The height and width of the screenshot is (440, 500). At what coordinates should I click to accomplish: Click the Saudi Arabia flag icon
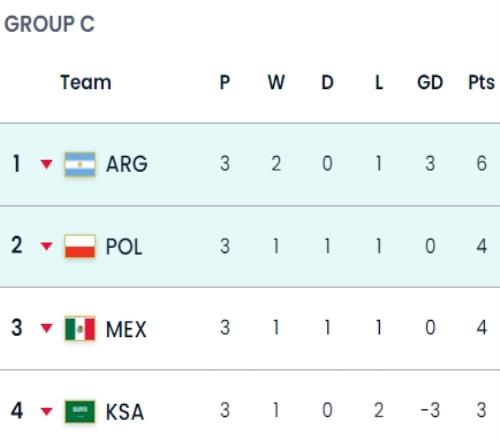80,411
